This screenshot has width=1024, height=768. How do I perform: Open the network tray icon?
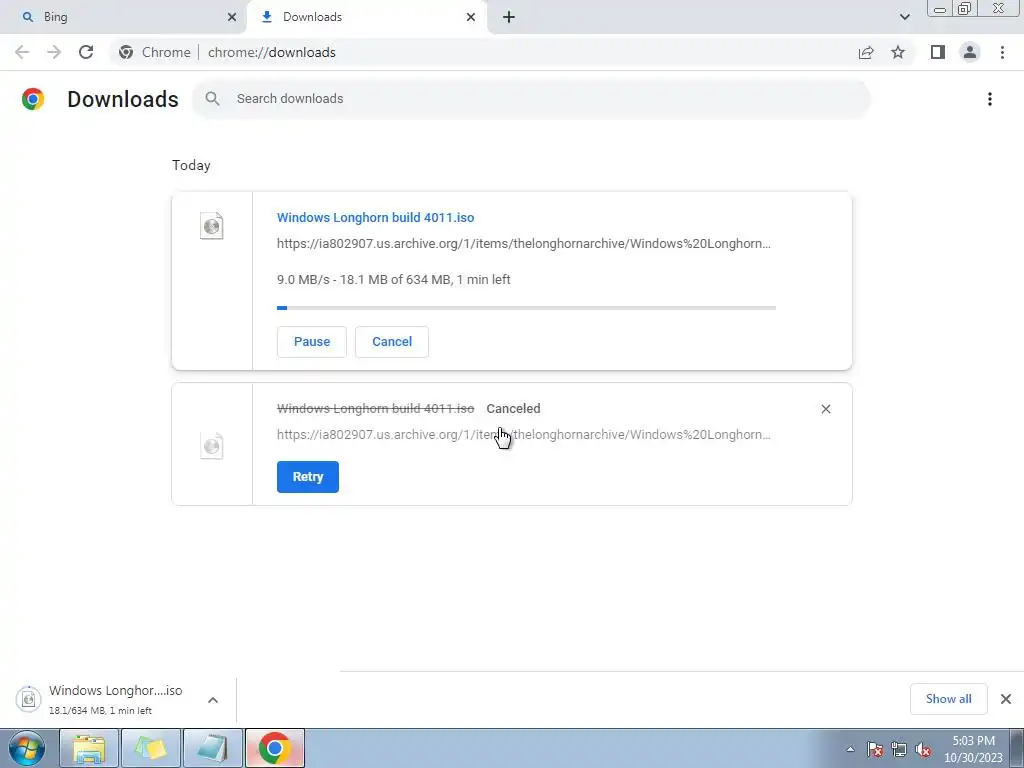pos(899,749)
